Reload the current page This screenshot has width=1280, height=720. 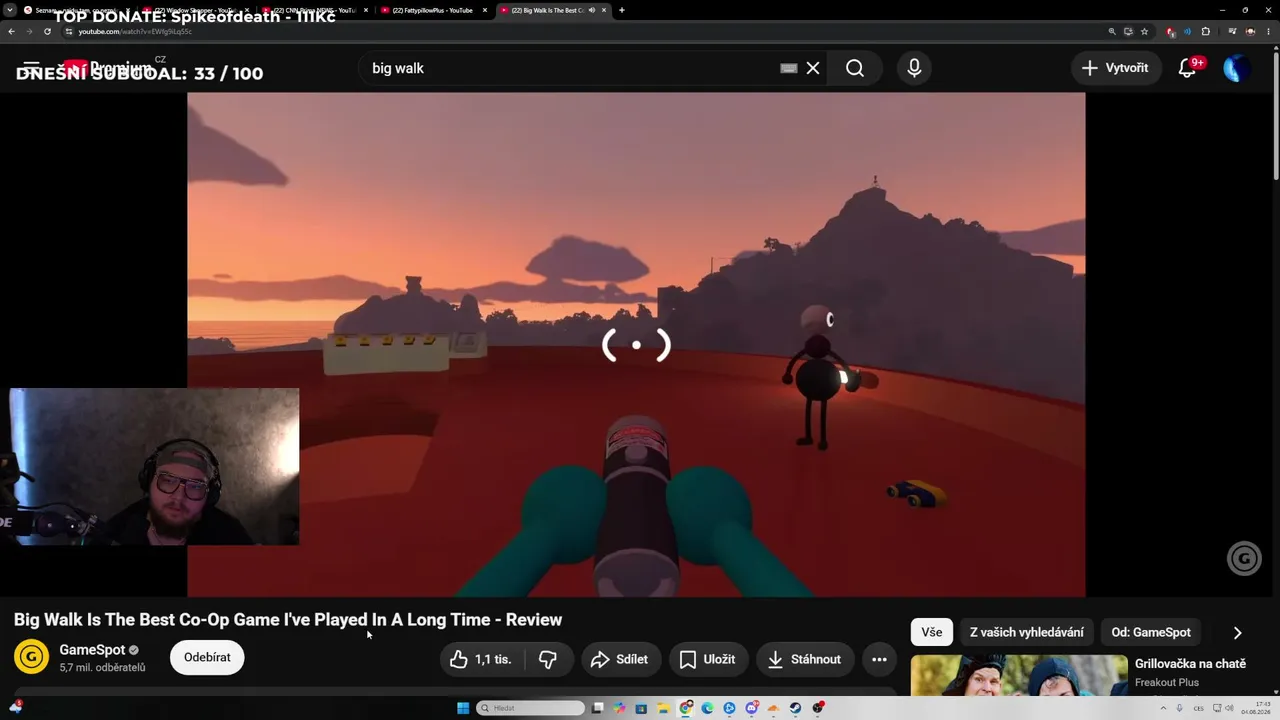point(47,31)
